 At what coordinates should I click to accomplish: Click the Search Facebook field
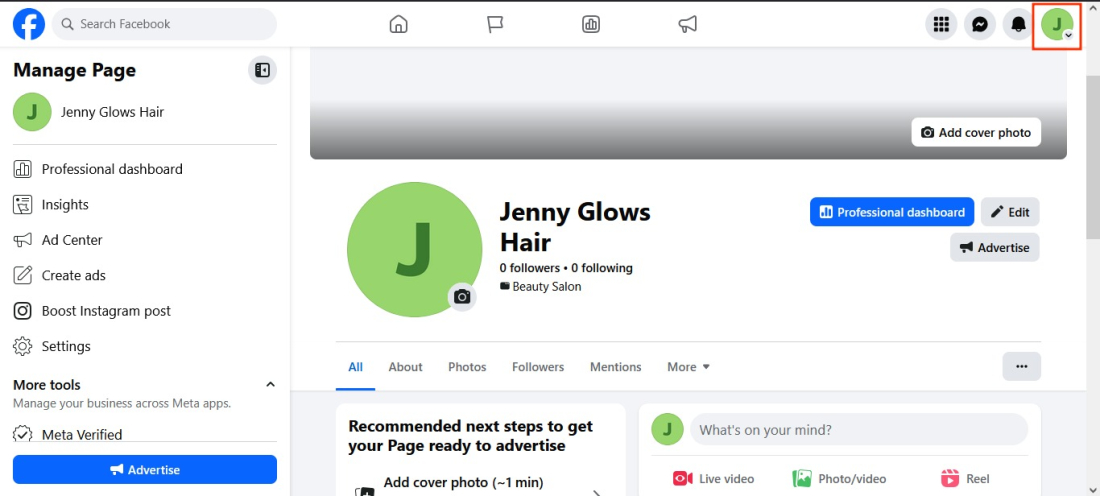tap(165, 24)
